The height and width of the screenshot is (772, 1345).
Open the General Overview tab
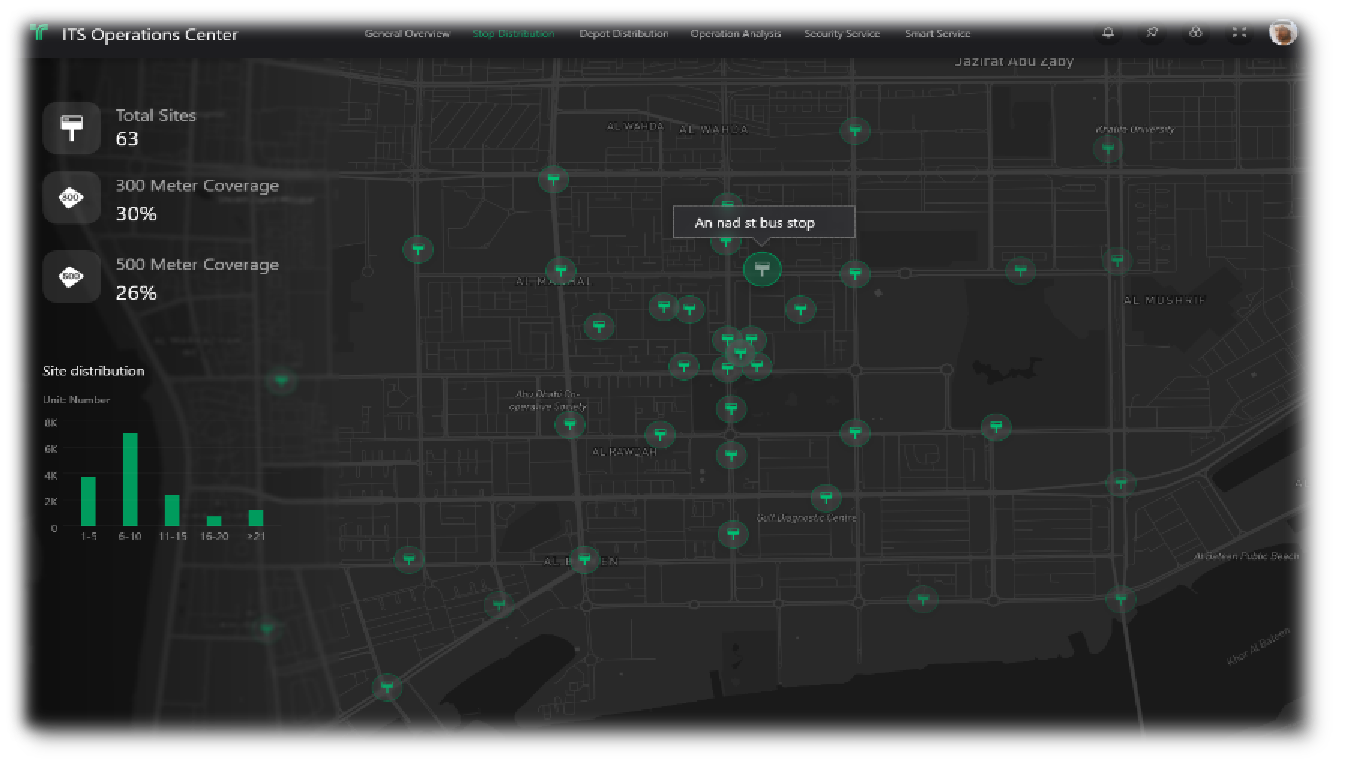point(407,34)
